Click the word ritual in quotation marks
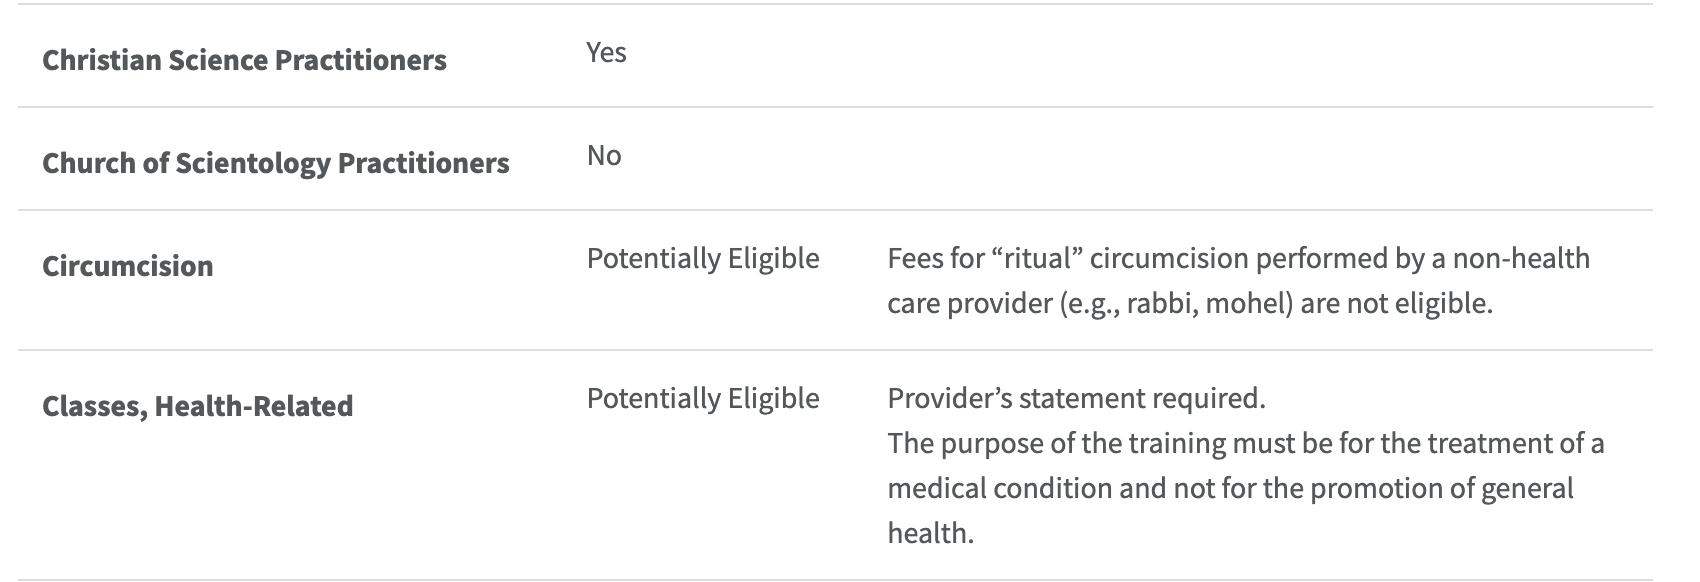1700x582 pixels. (x=1038, y=259)
